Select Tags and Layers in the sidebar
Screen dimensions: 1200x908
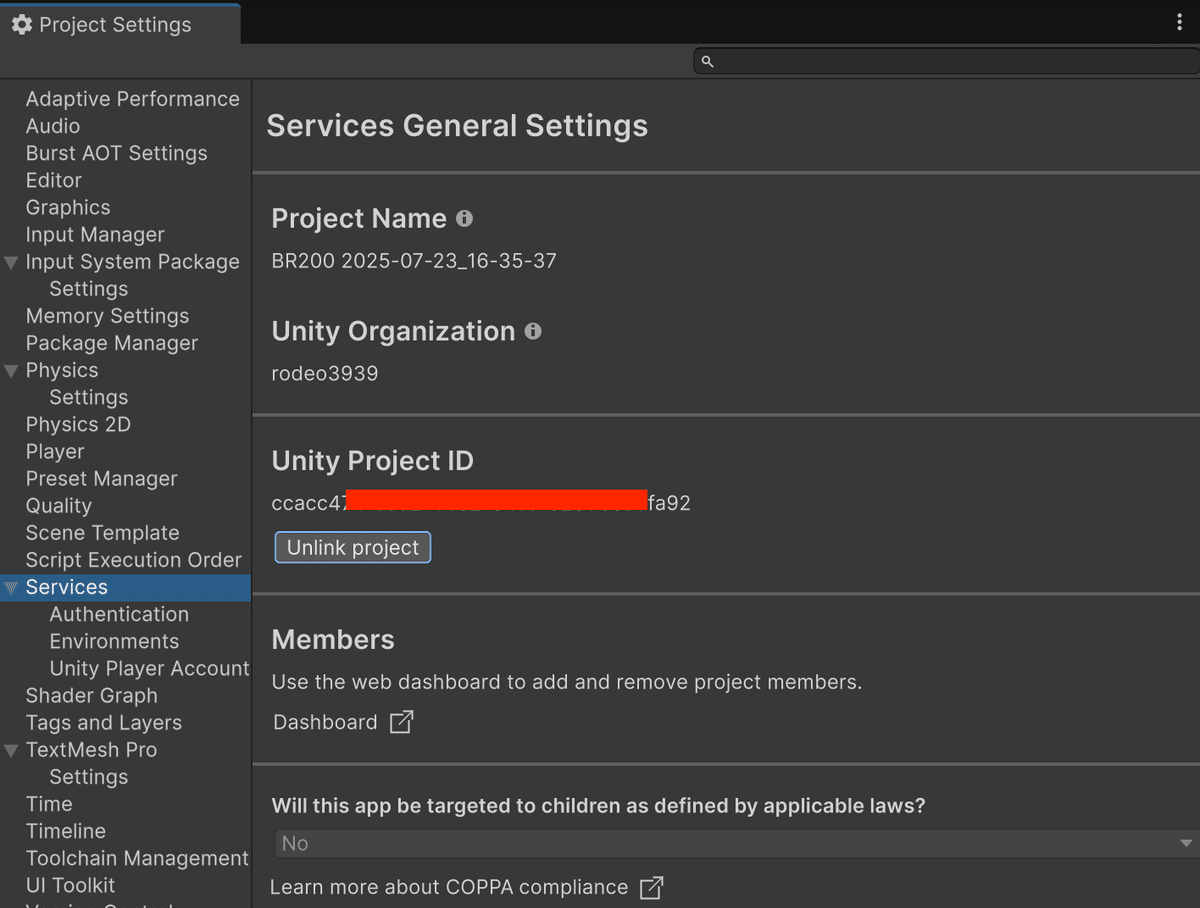coord(104,722)
